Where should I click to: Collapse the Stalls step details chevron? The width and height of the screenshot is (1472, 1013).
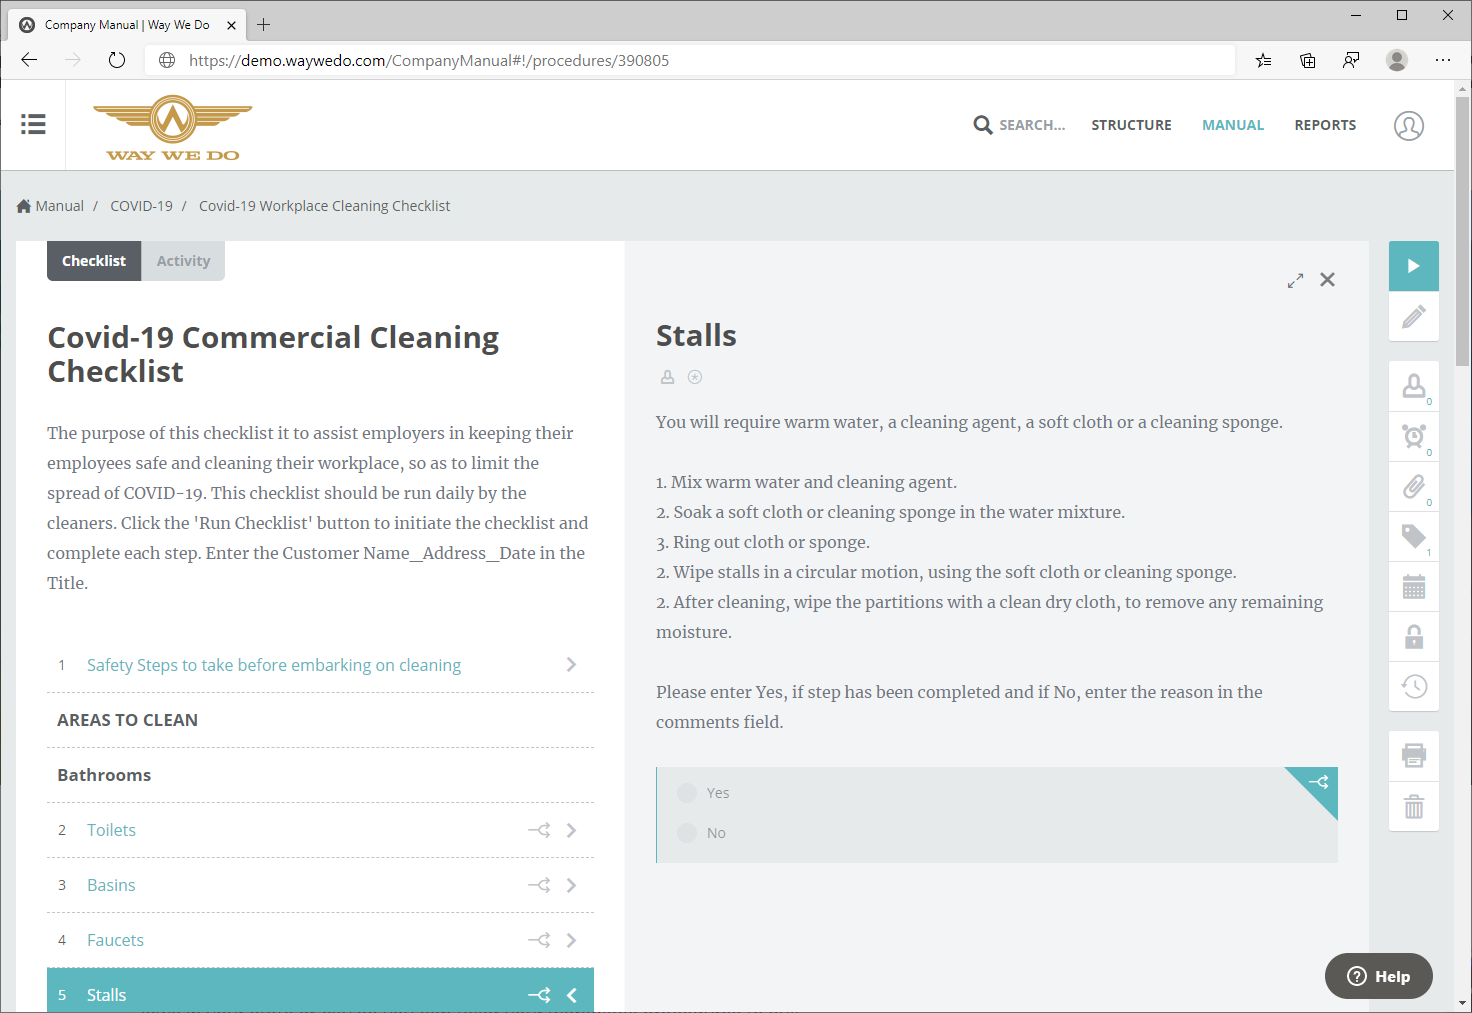(571, 994)
